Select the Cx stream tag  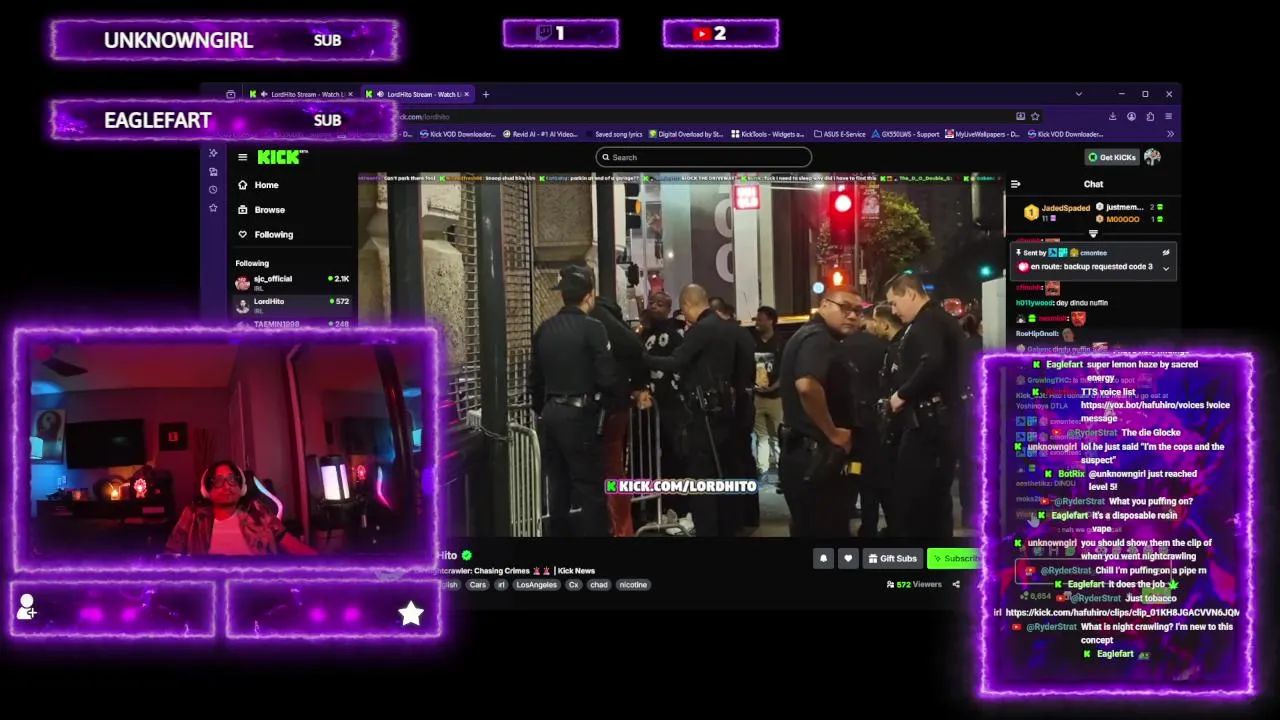coord(573,585)
